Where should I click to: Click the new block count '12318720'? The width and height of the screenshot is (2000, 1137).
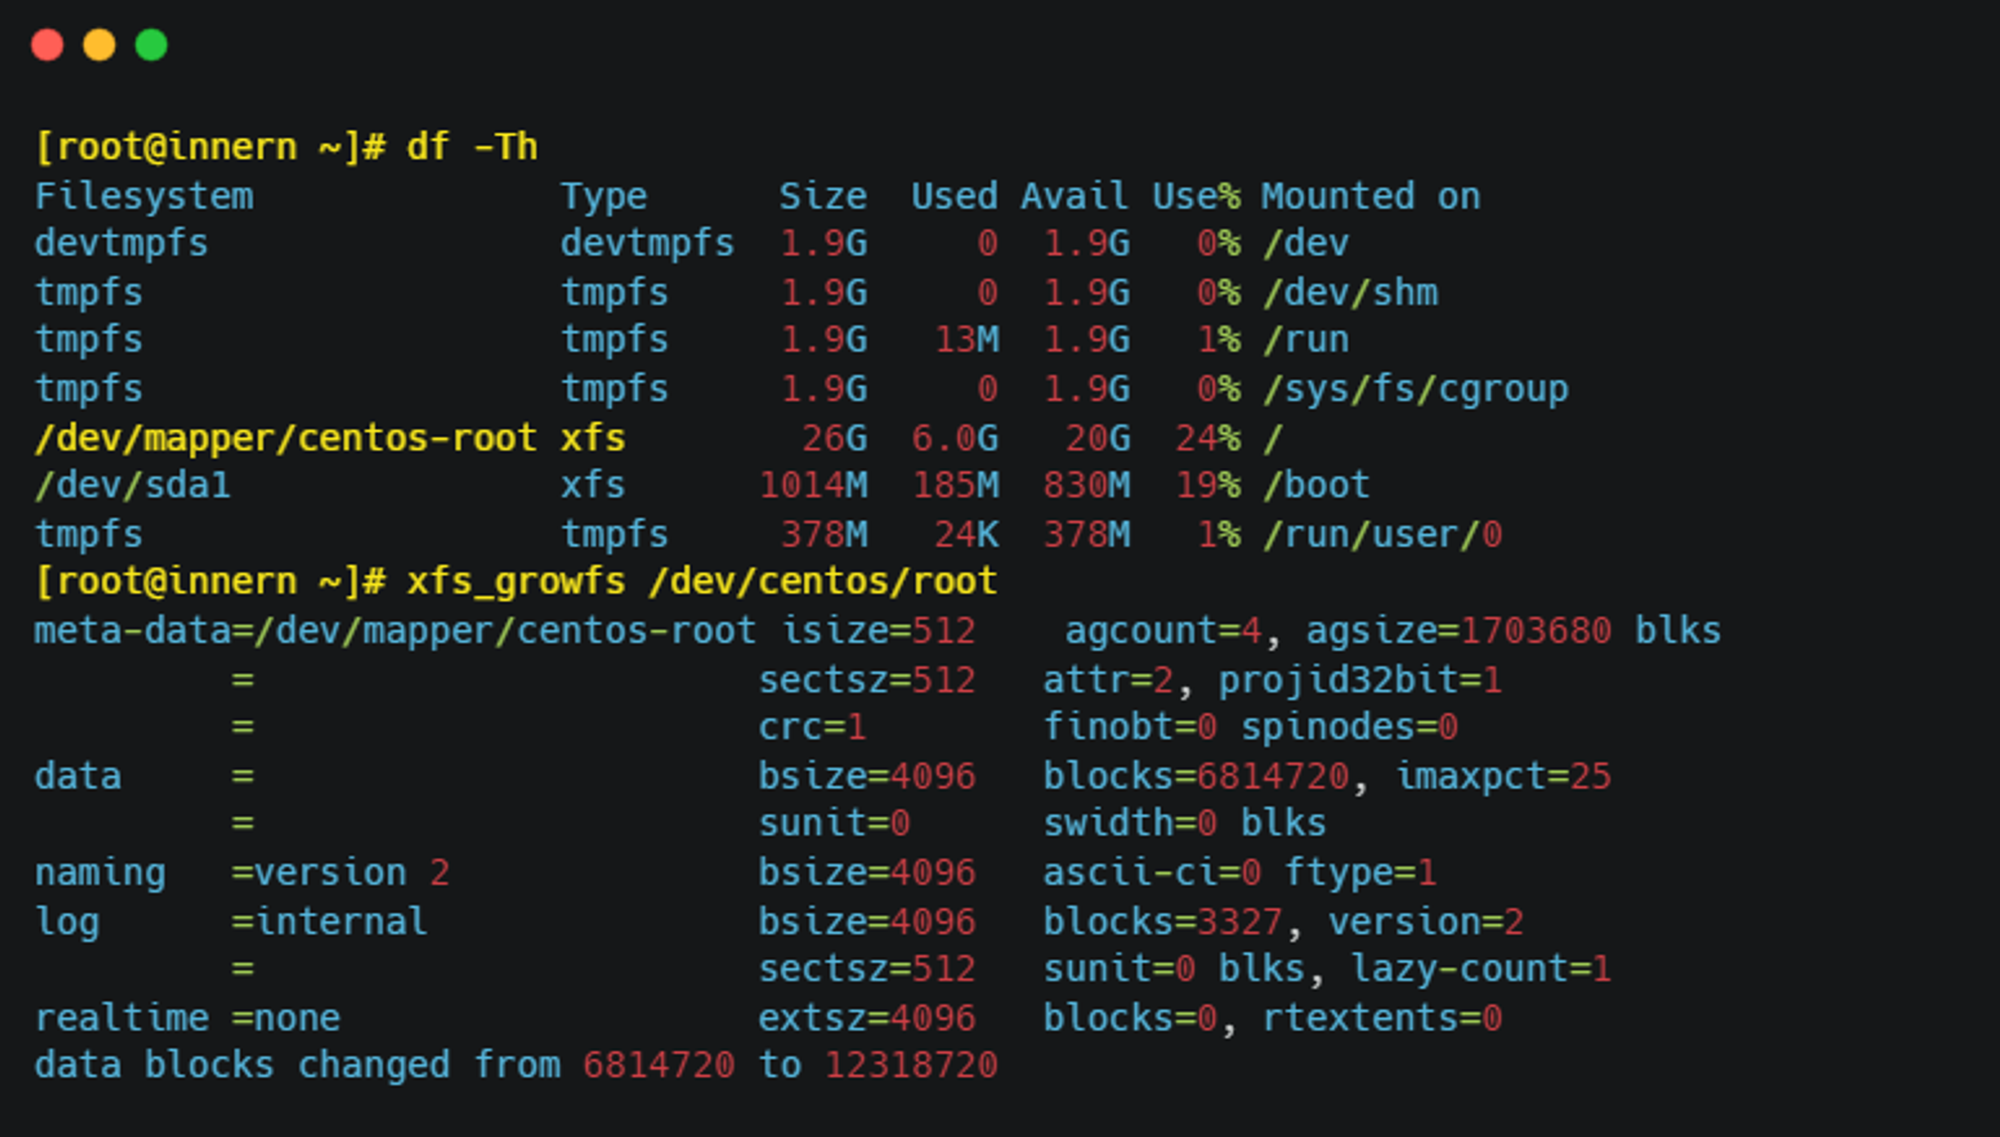(911, 1066)
